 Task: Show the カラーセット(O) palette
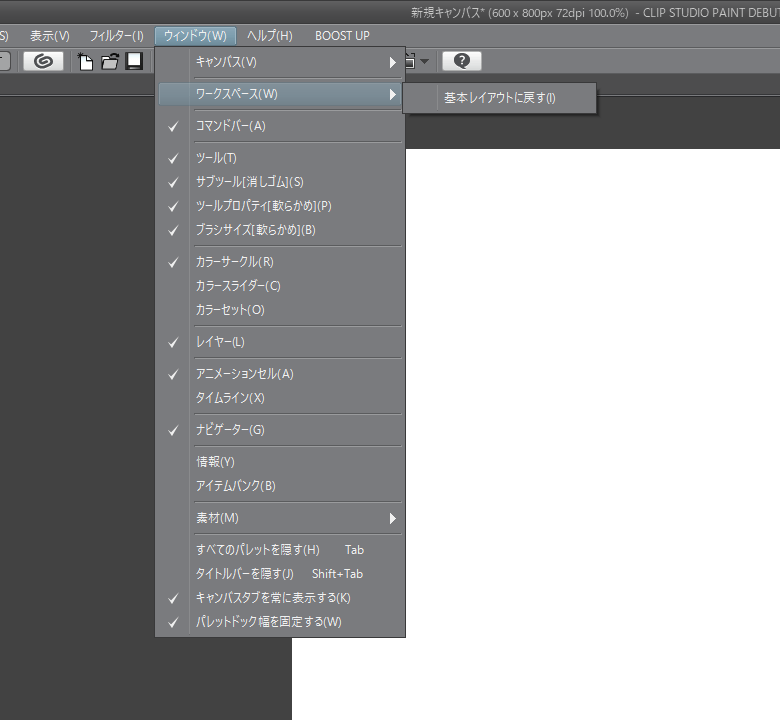tap(280, 309)
